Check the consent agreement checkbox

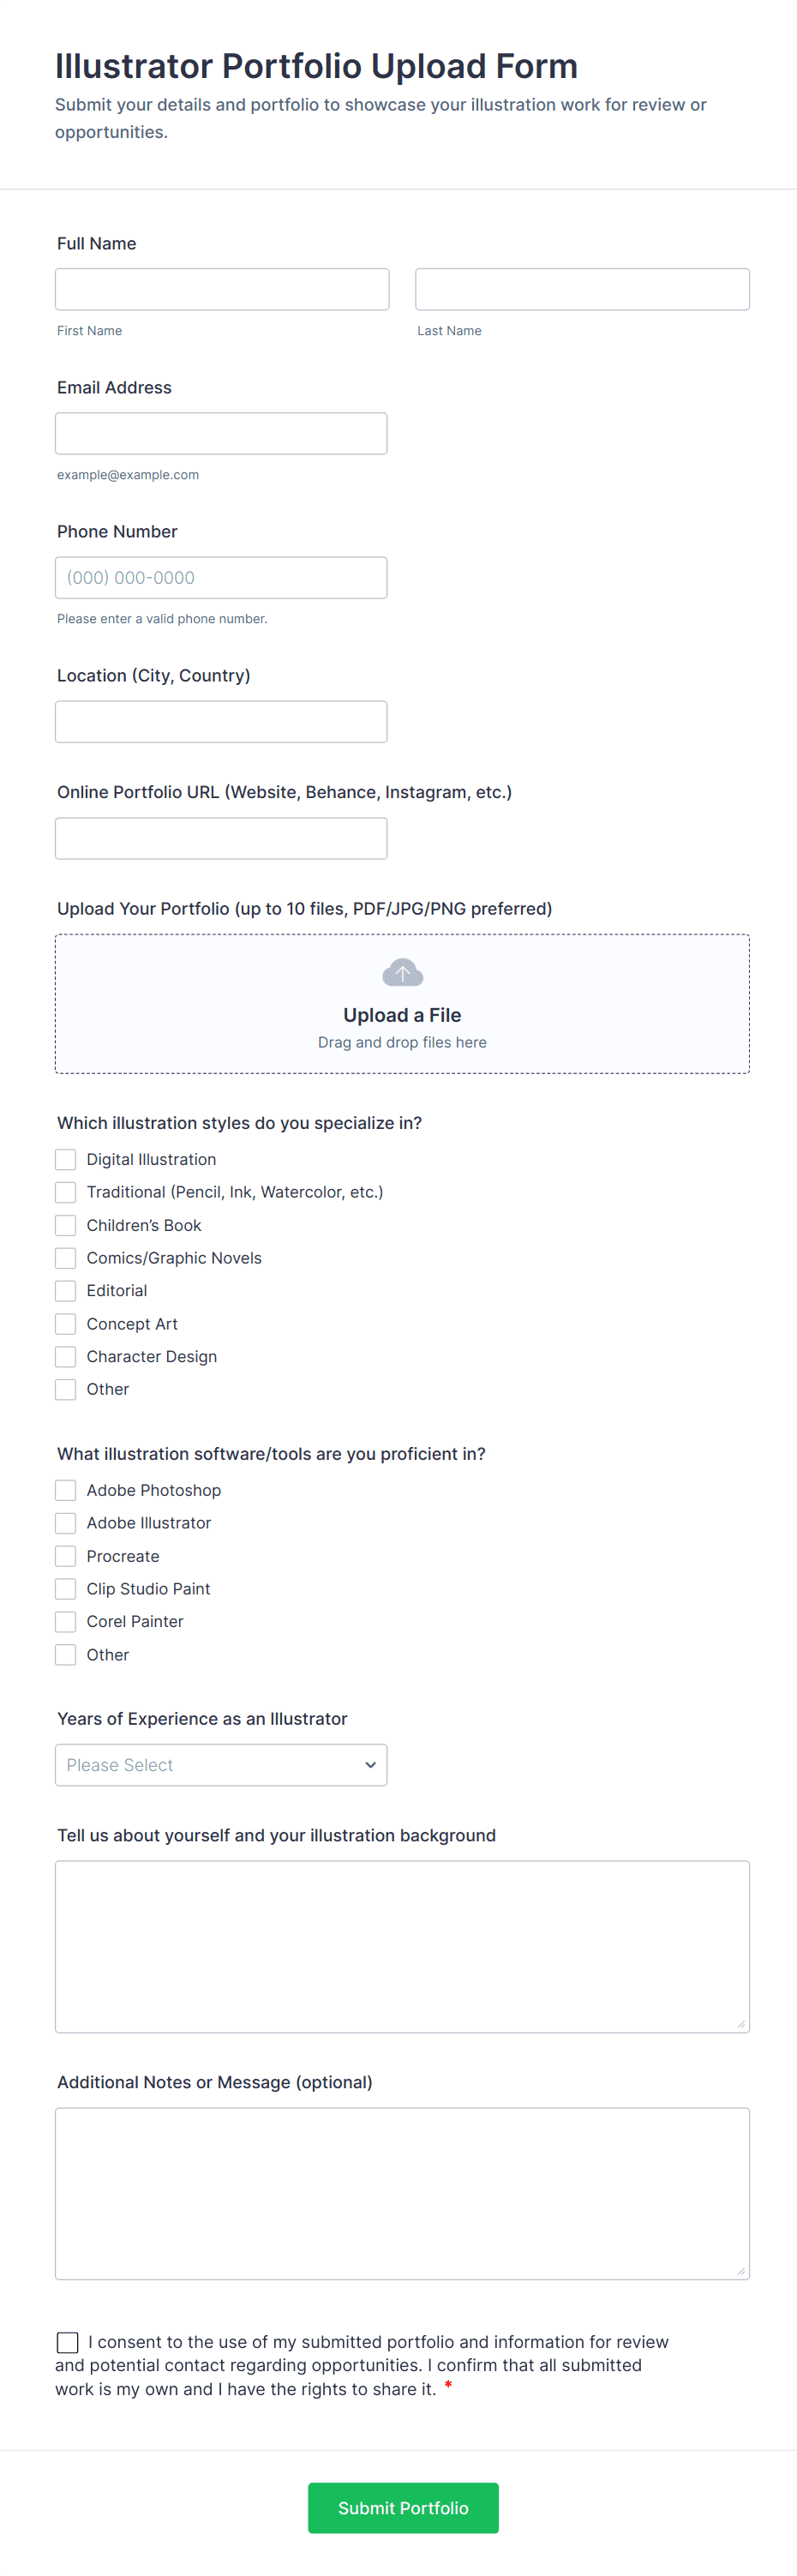pyautogui.click(x=67, y=2342)
